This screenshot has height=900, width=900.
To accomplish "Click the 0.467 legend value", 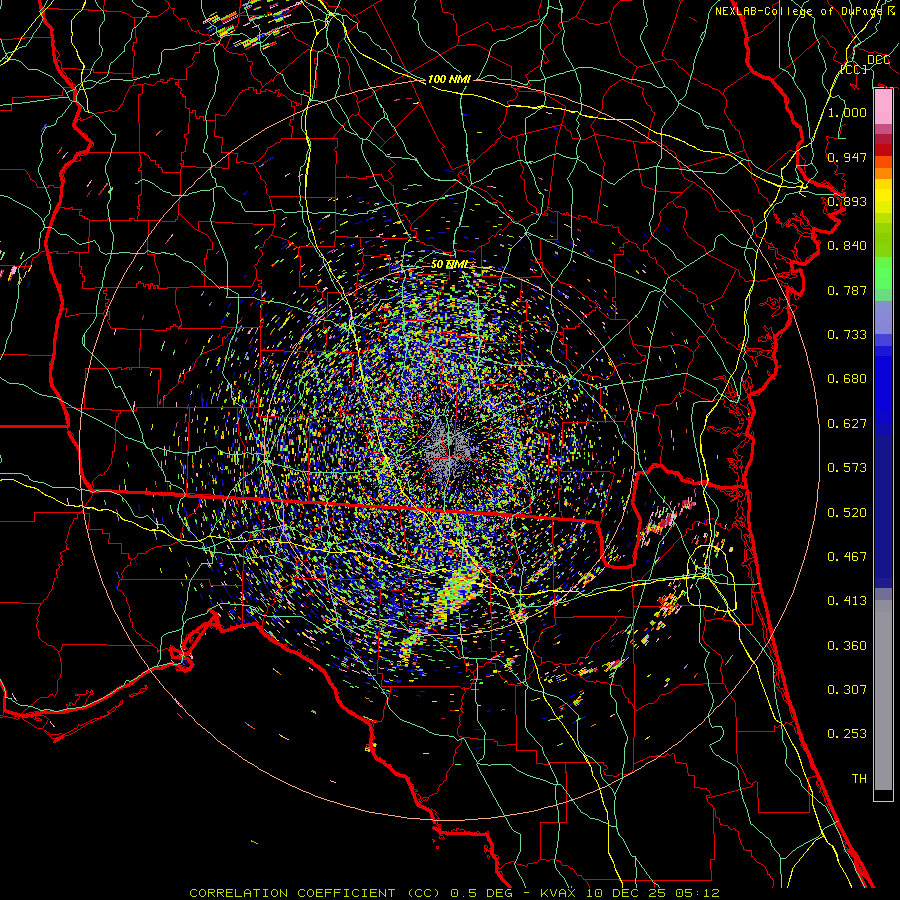I will coord(847,557).
